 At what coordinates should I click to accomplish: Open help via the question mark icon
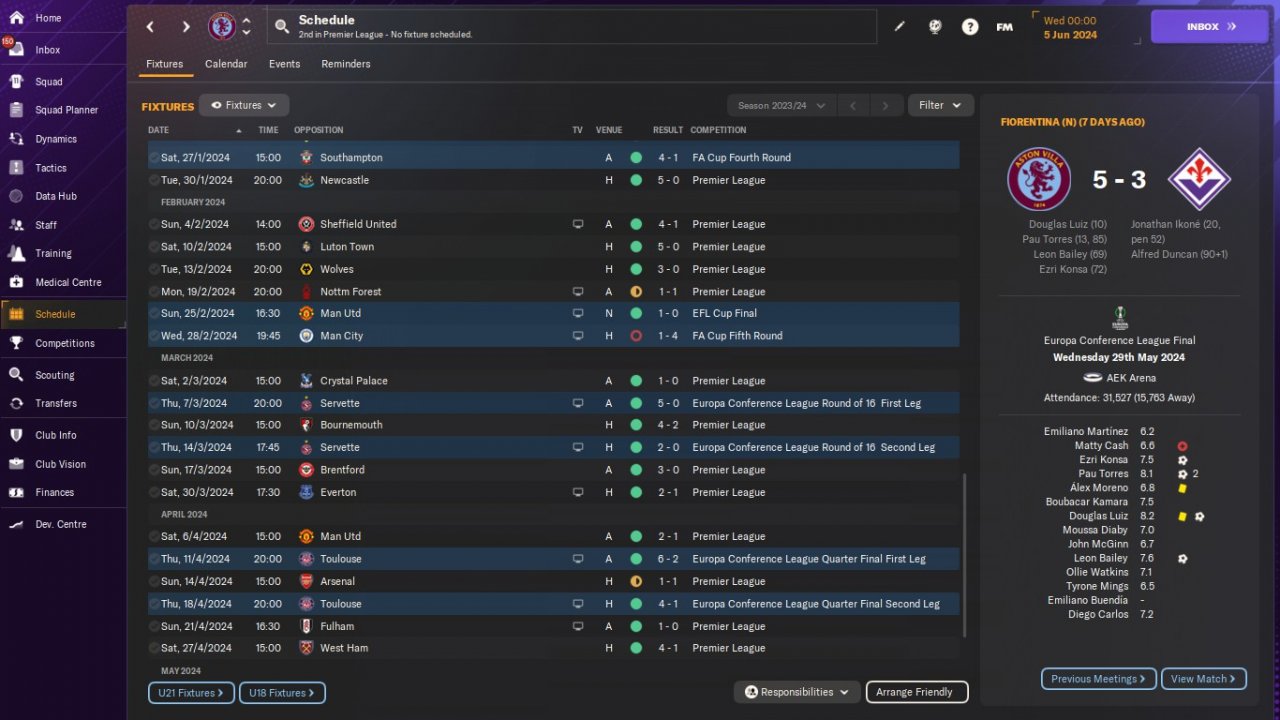[970, 27]
